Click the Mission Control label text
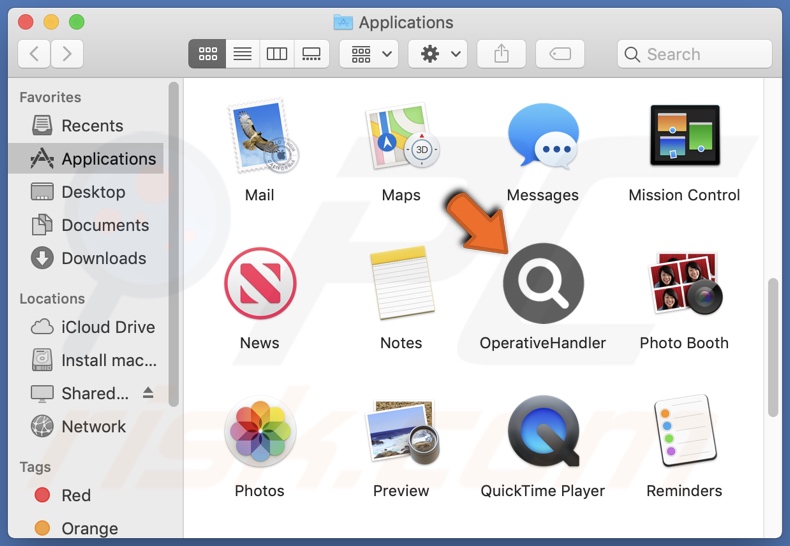Viewport: 790px width, 546px height. click(x=684, y=195)
